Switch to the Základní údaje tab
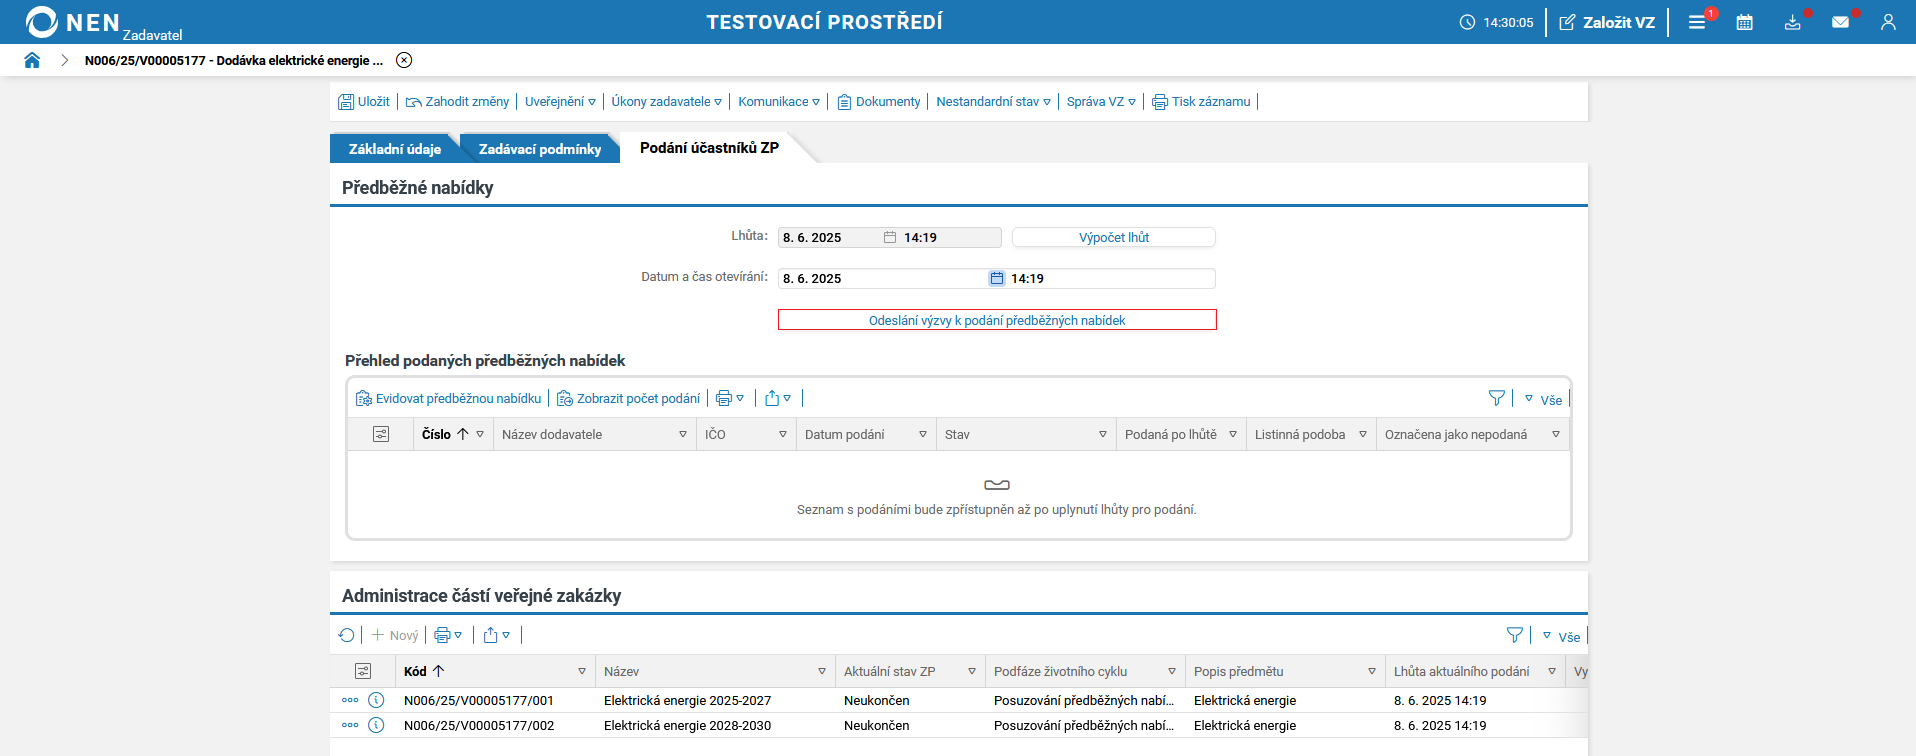The width and height of the screenshot is (1916, 756). click(x=394, y=149)
